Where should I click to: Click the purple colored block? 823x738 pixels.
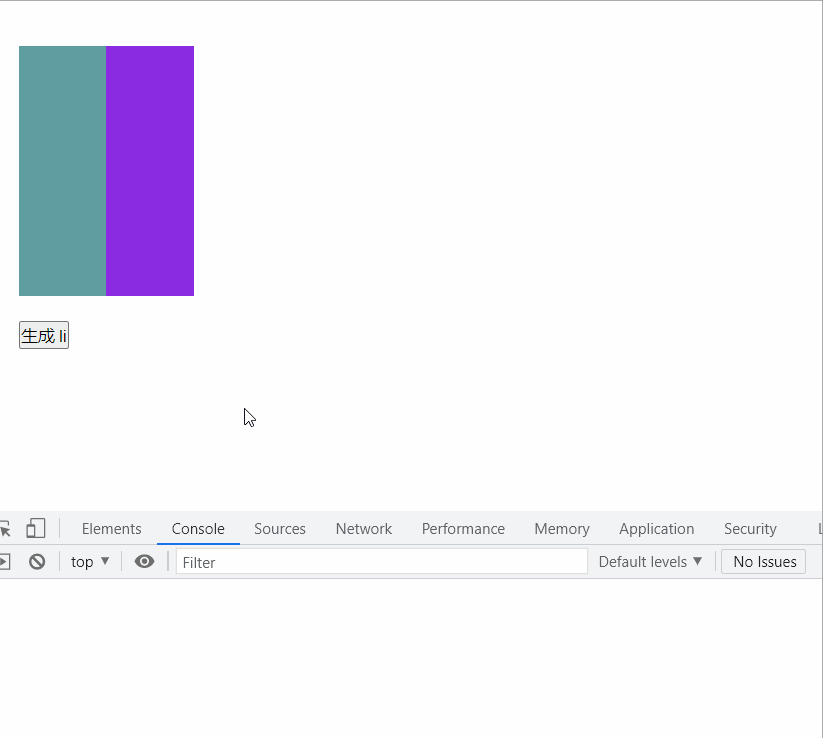pyautogui.click(x=150, y=171)
